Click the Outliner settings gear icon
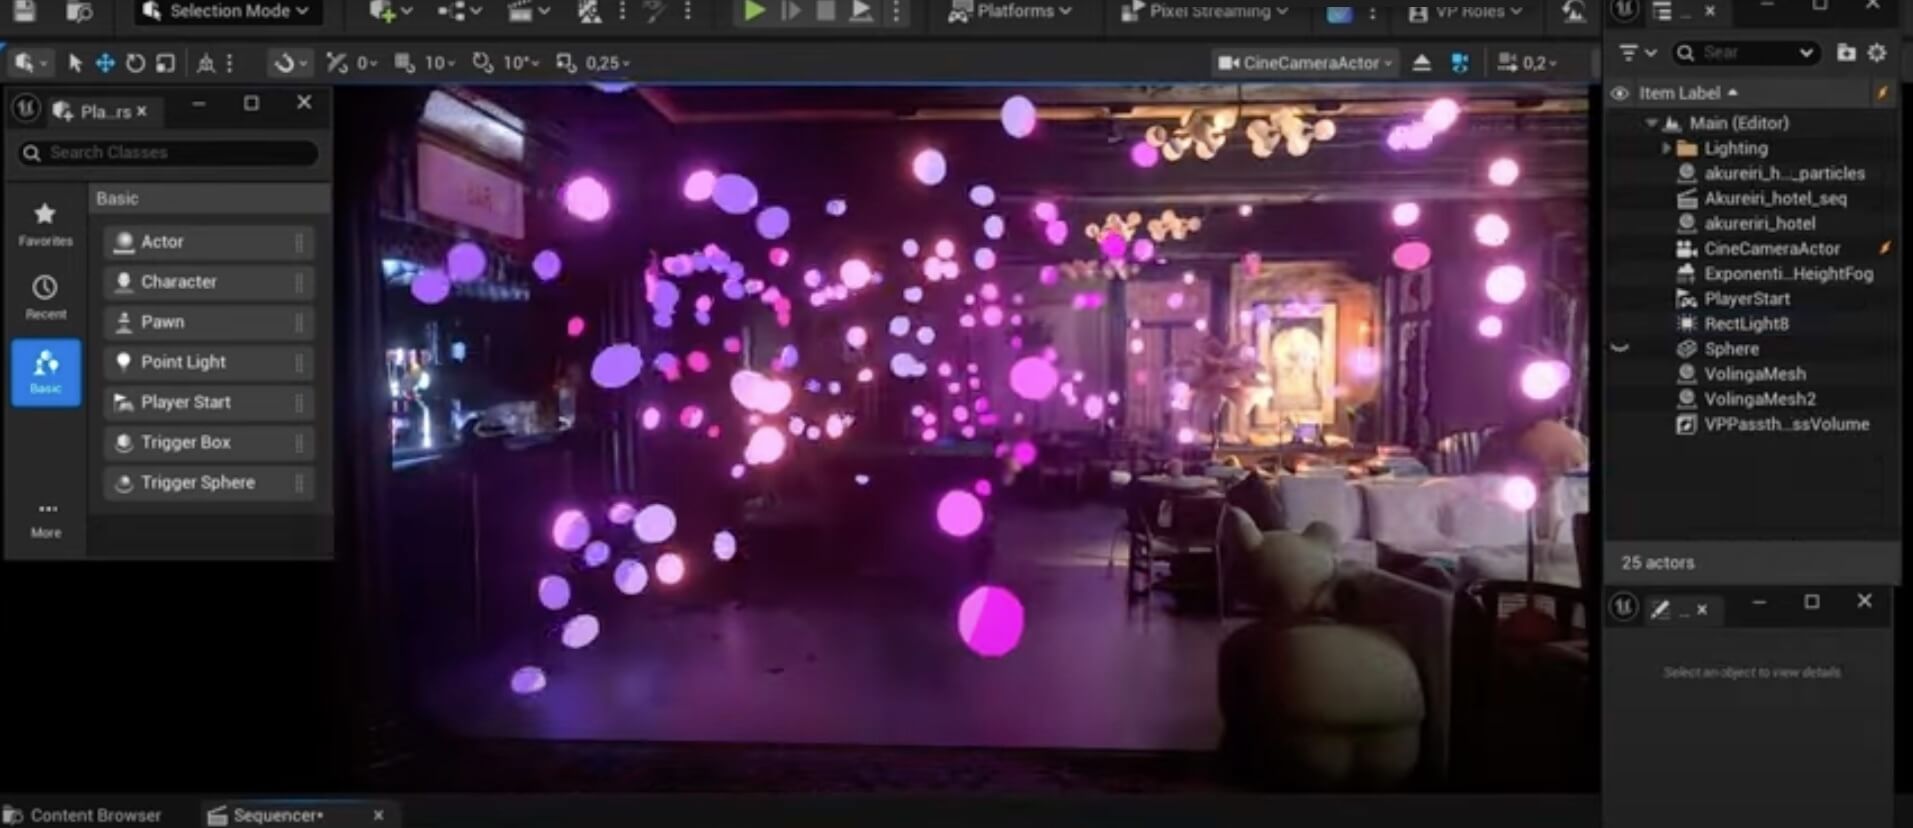This screenshot has width=1913, height=828. coord(1877,53)
